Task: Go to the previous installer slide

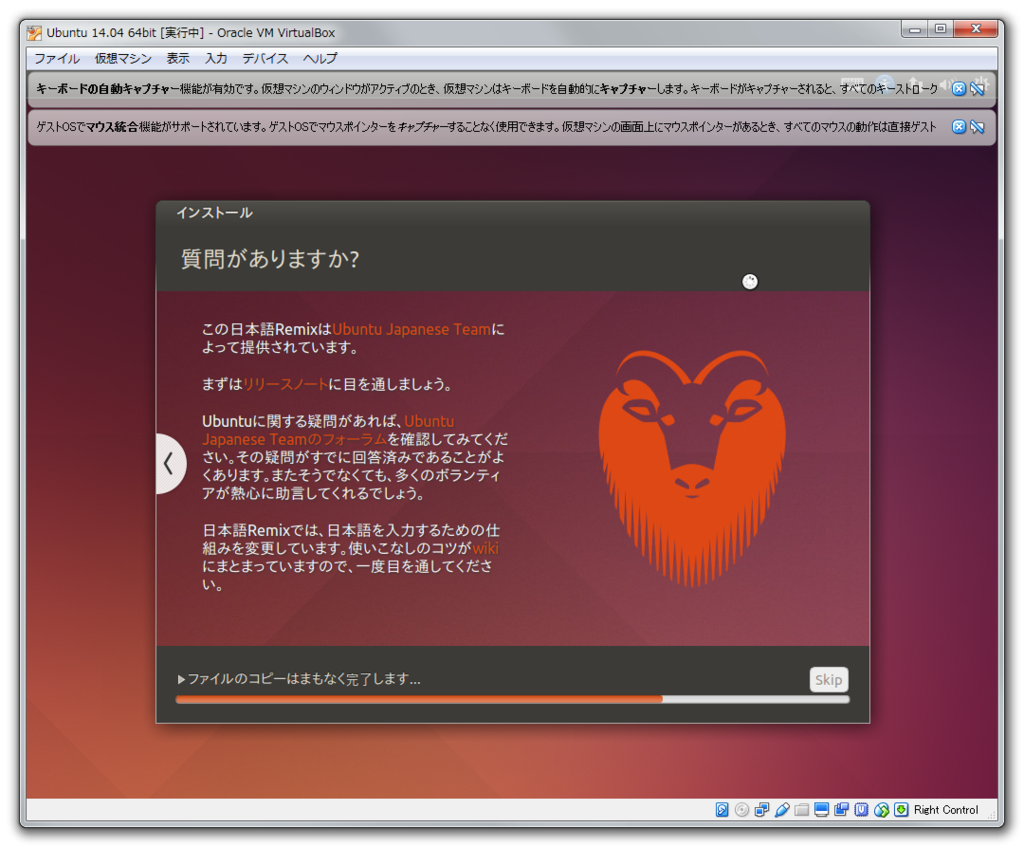Action: point(170,464)
